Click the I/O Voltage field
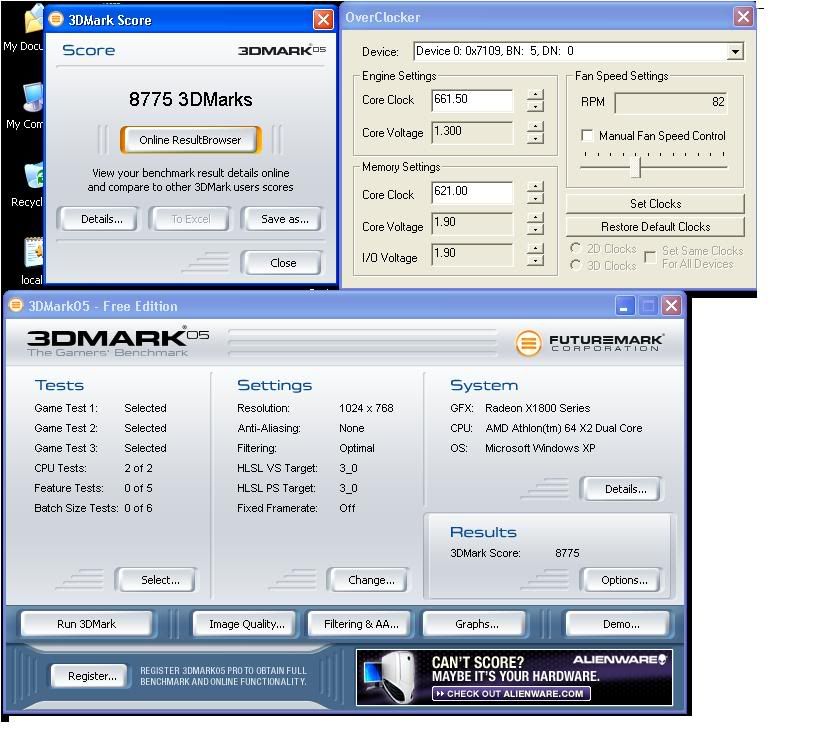Image resolution: width=840 pixels, height=735 pixels. point(472,254)
